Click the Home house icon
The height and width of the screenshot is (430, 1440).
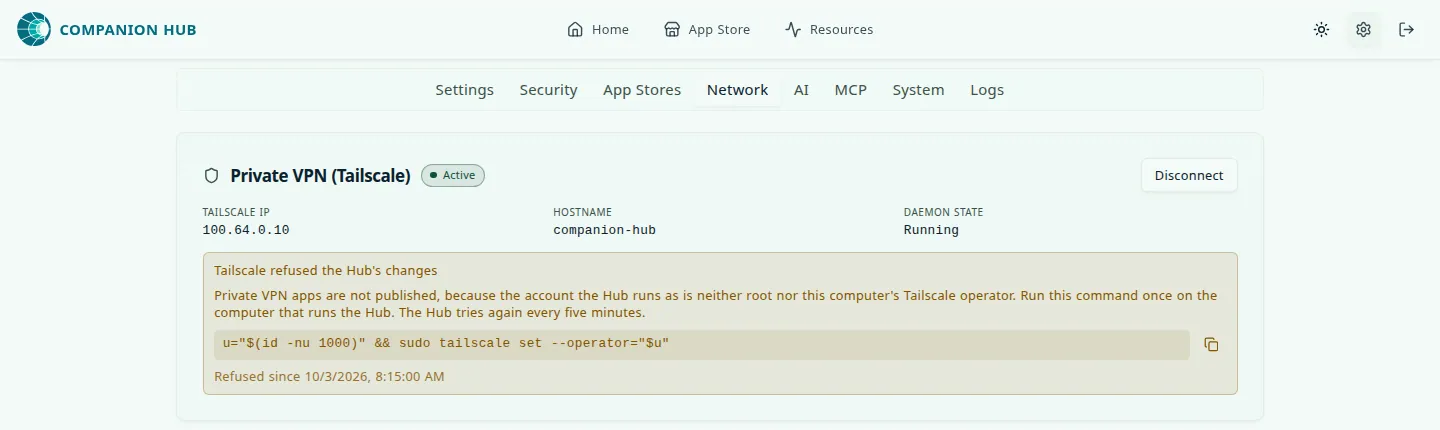tap(575, 30)
